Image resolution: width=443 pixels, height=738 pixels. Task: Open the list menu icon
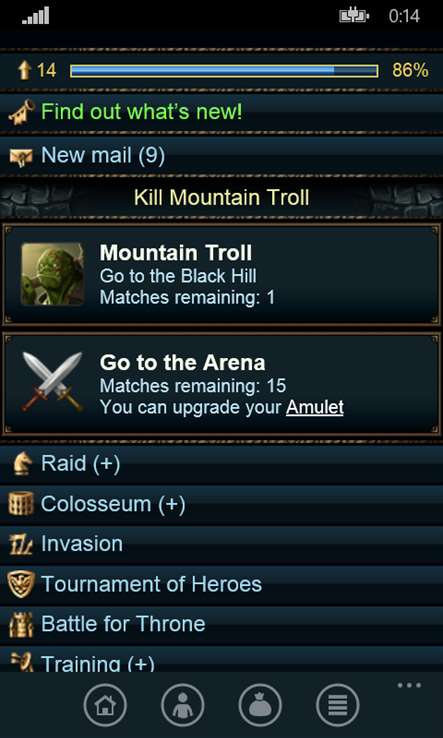(x=338, y=705)
